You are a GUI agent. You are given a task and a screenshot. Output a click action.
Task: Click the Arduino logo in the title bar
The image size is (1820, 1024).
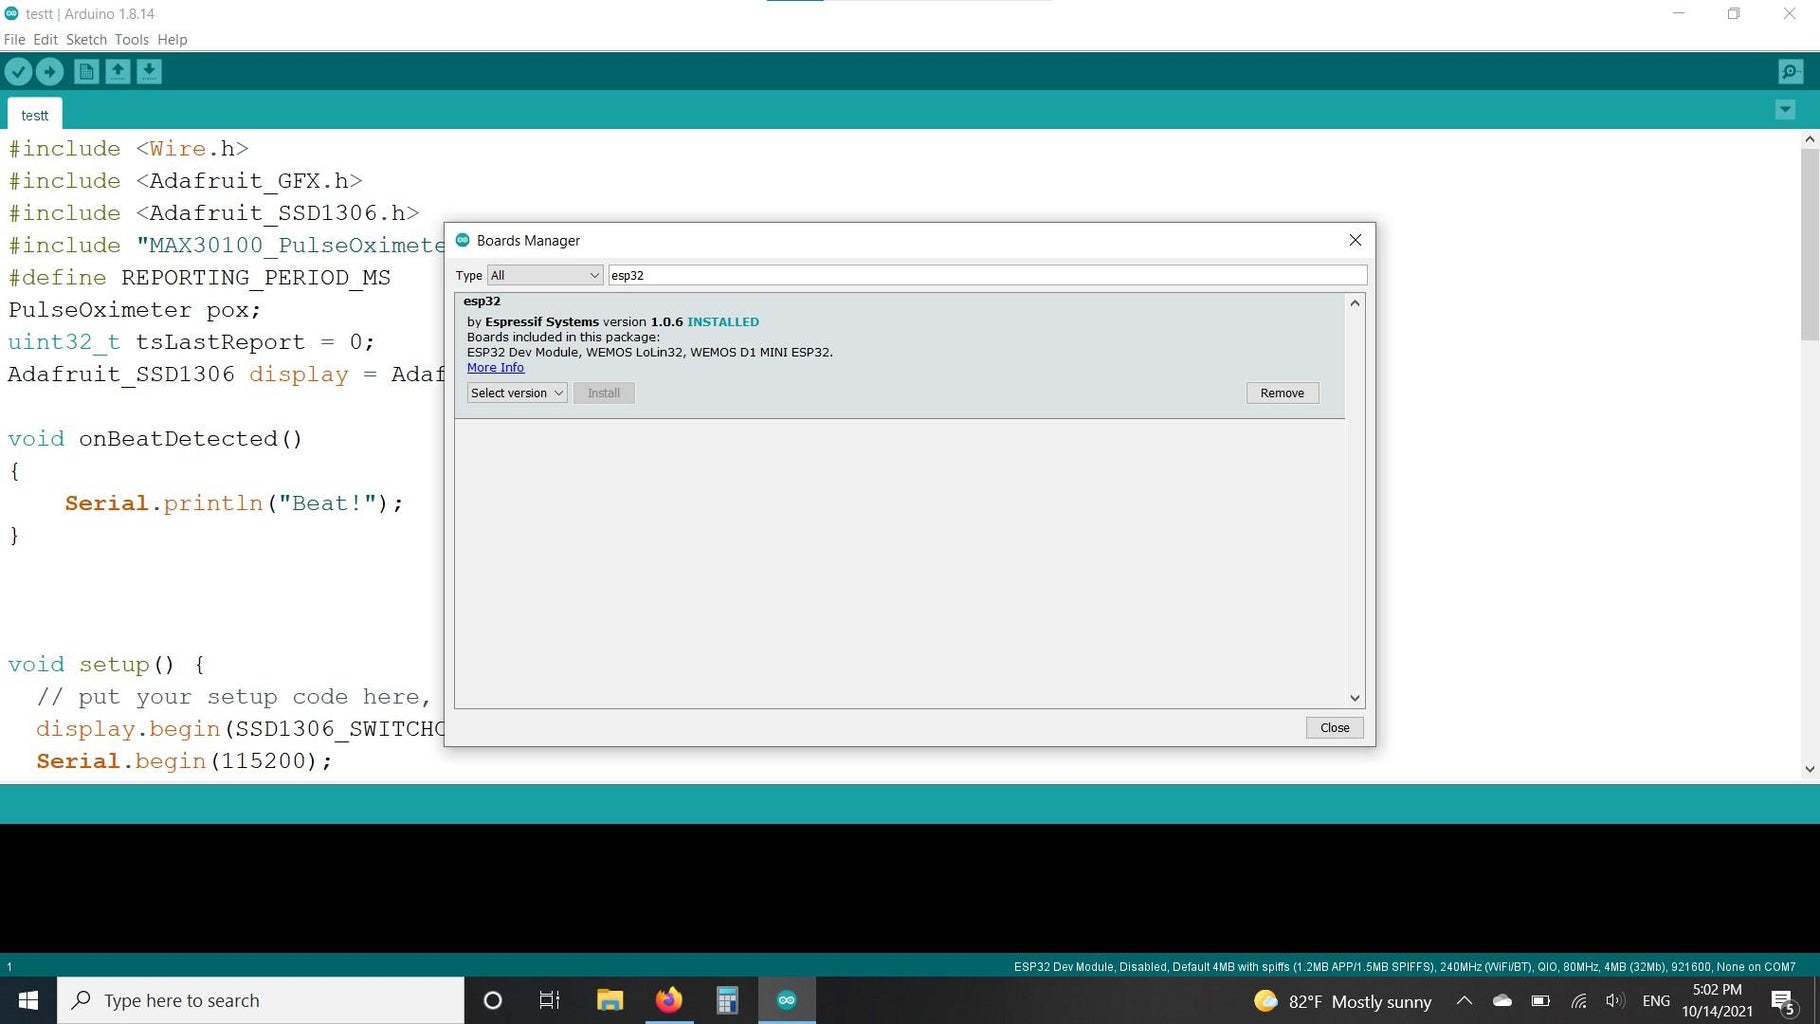pyautogui.click(x=11, y=13)
